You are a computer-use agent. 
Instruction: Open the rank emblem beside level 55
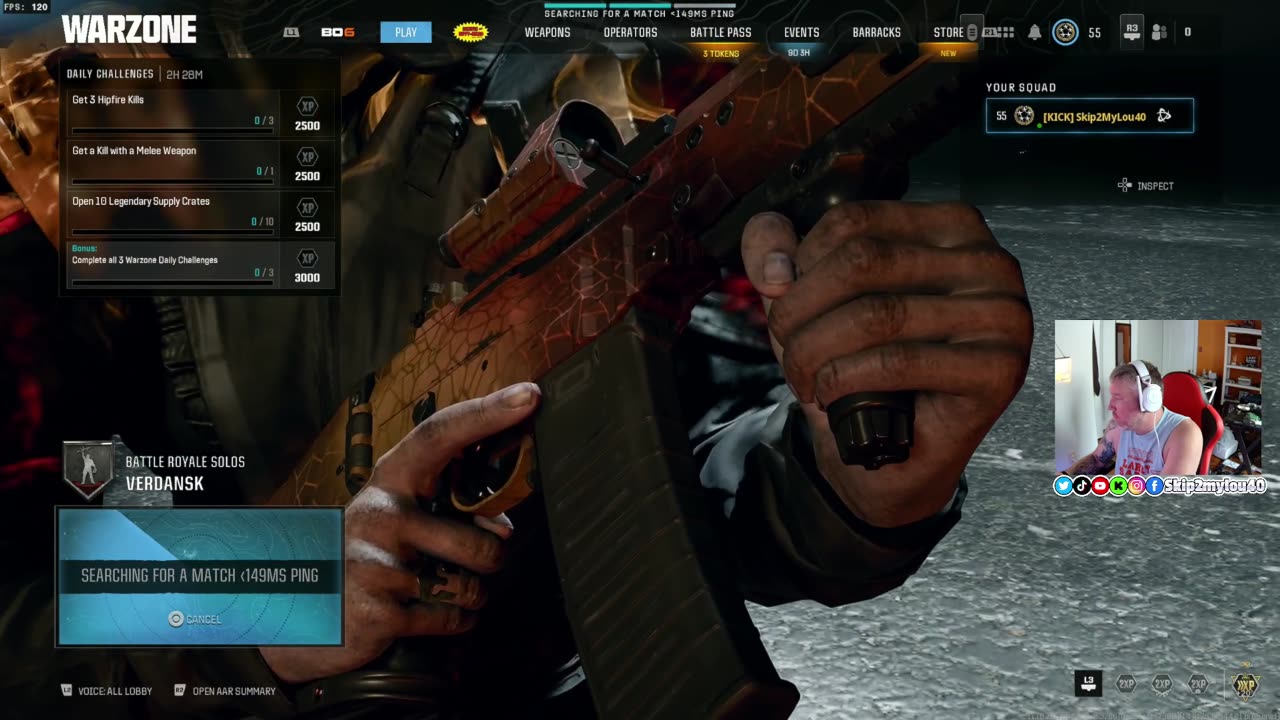point(1066,32)
